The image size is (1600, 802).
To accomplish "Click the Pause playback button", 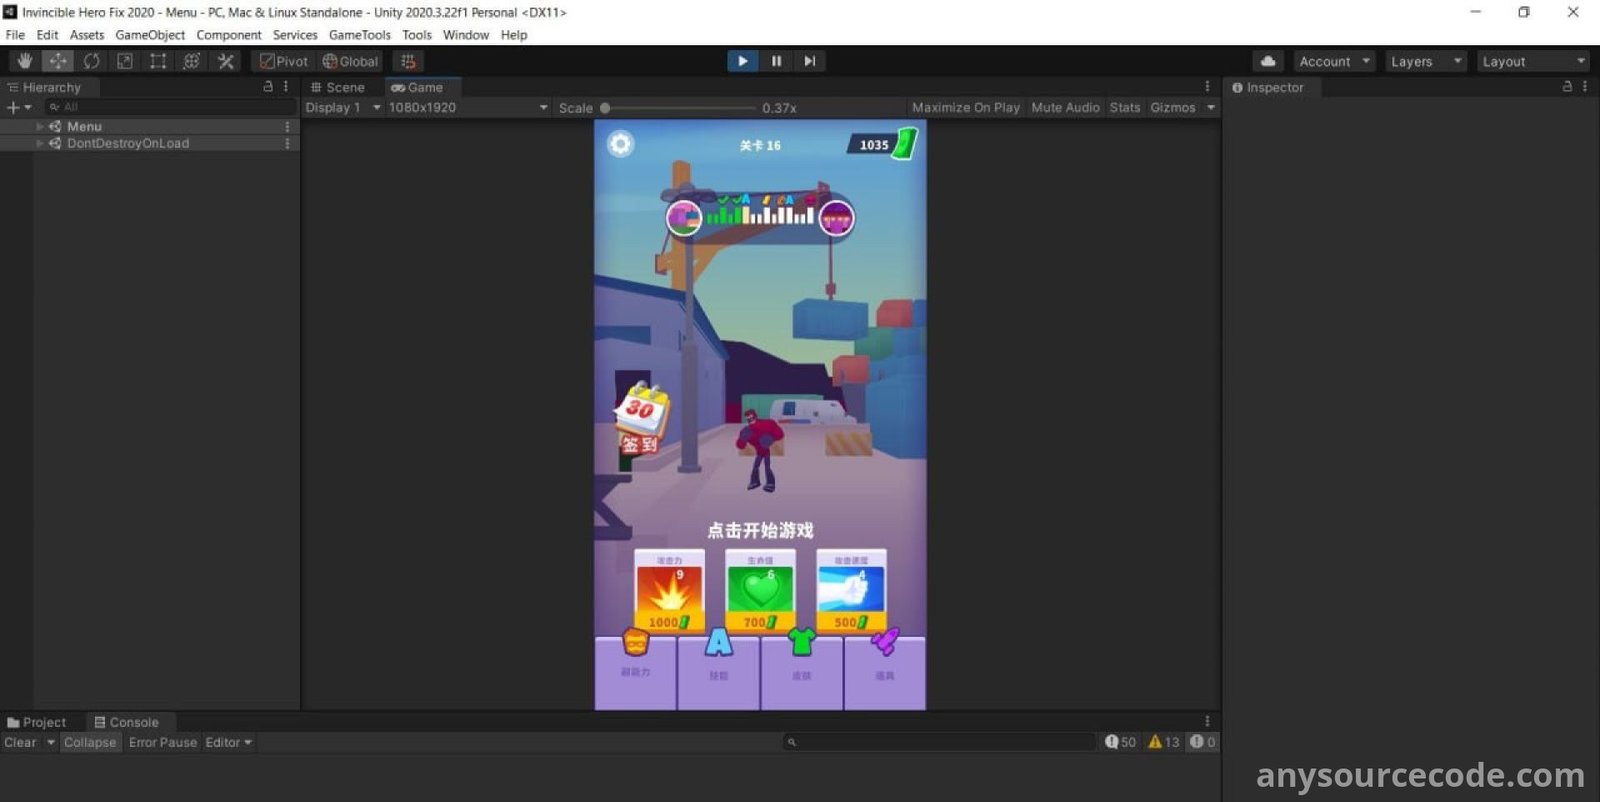I will pos(776,61).
